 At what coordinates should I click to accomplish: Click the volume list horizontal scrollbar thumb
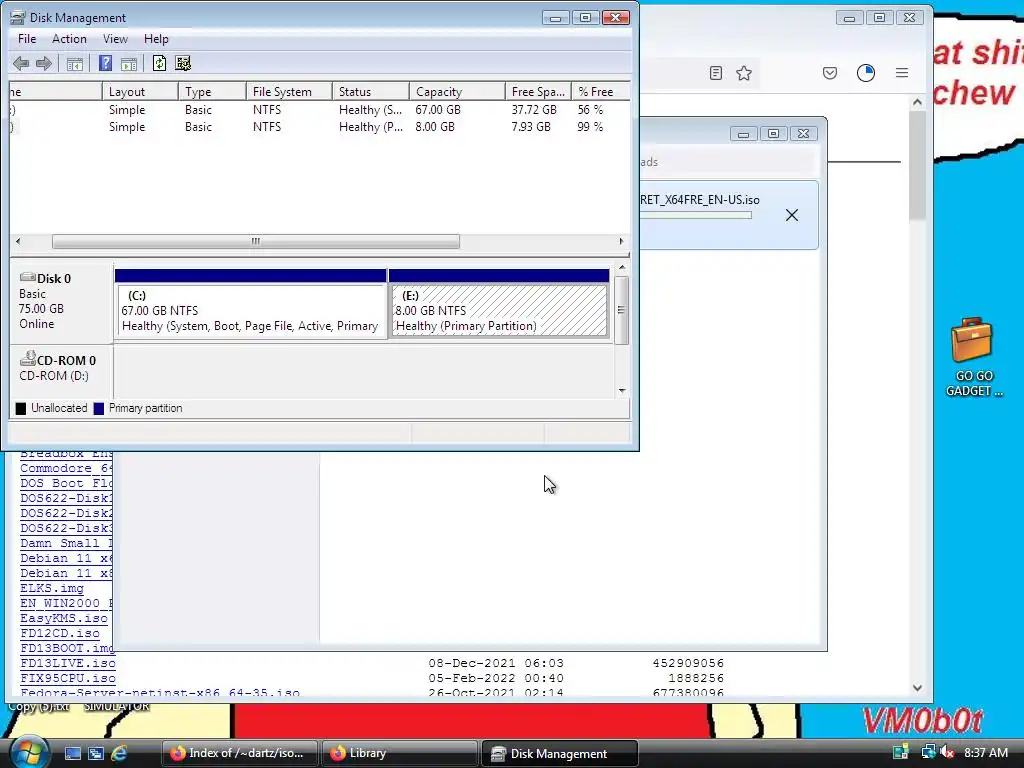tap(255, 242)
